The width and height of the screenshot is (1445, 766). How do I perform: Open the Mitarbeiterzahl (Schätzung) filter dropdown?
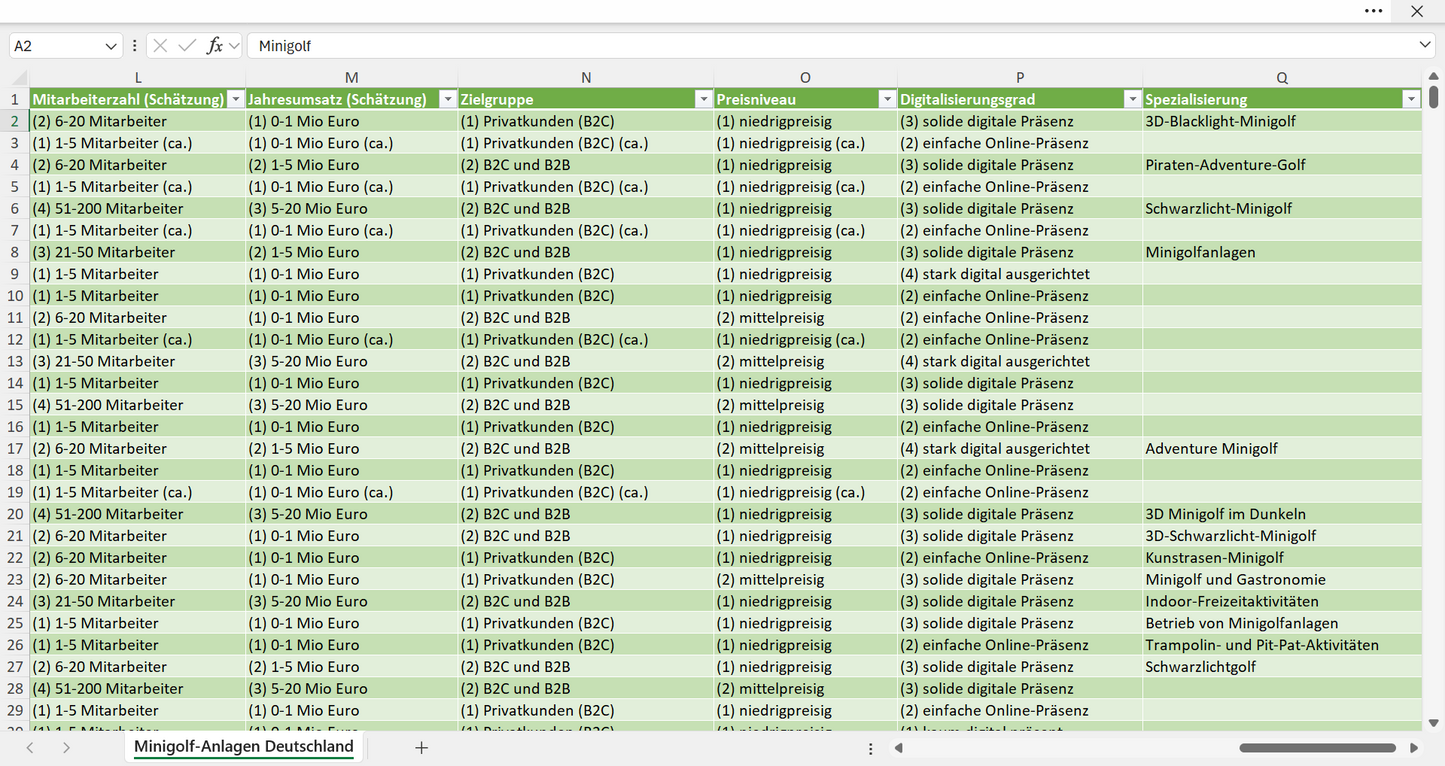pos(235,99)
